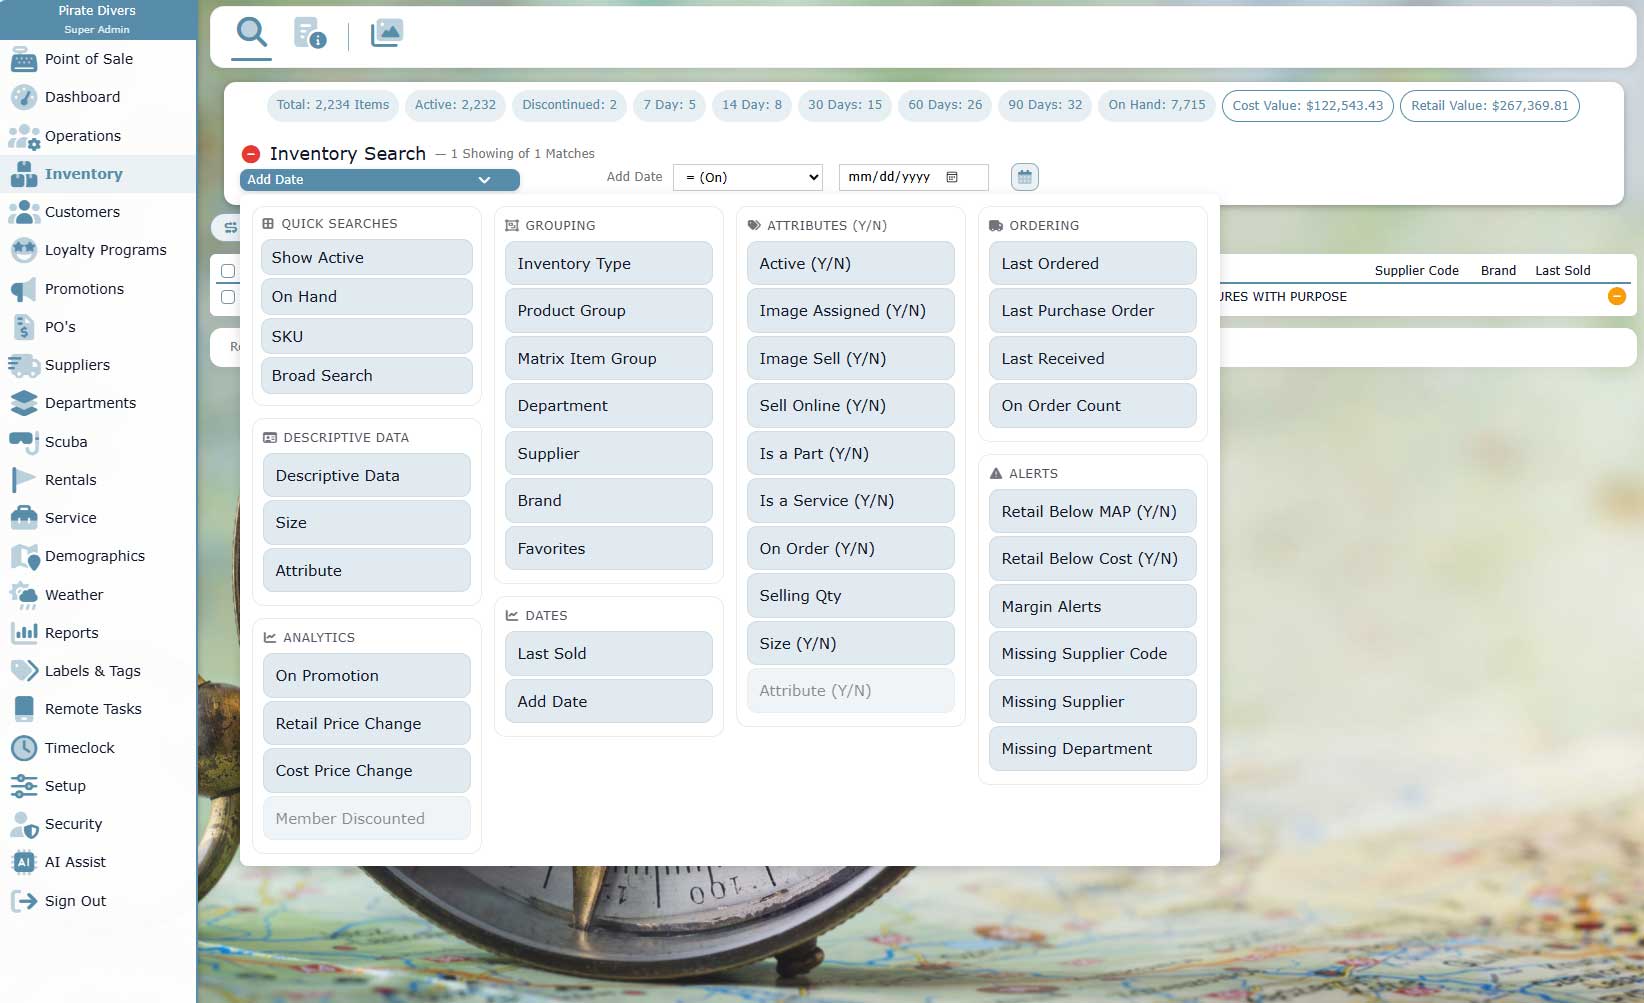Select the Missing Supplier Code alert
This screenshot has height=1003, width=1644.
tap(1093, 654)
